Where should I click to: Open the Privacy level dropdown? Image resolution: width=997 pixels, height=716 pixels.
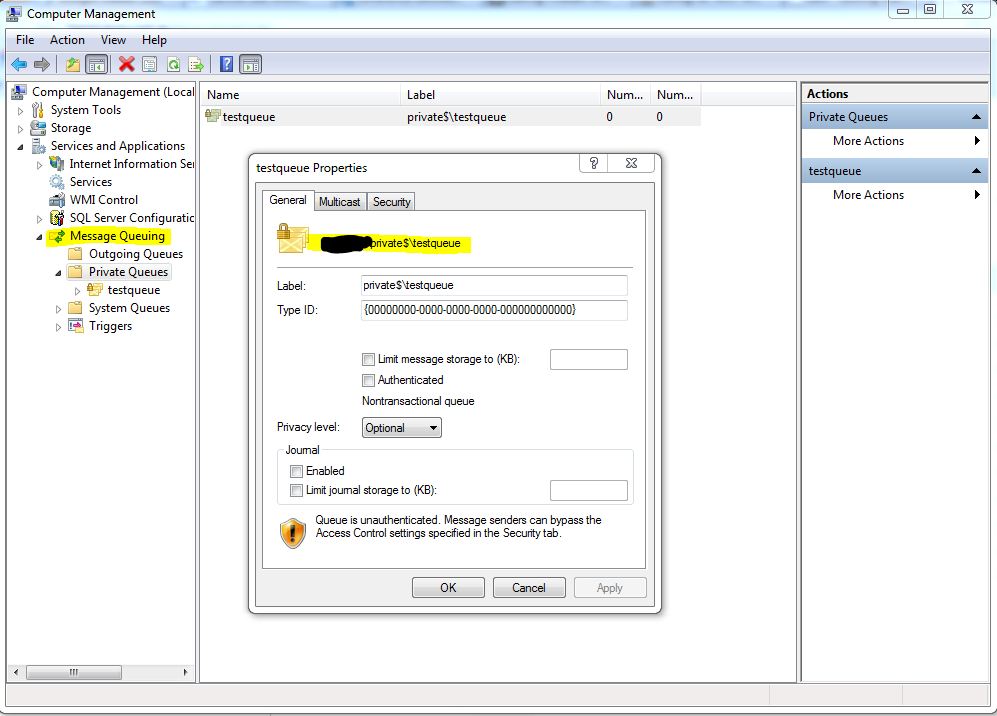coord(402,427)
